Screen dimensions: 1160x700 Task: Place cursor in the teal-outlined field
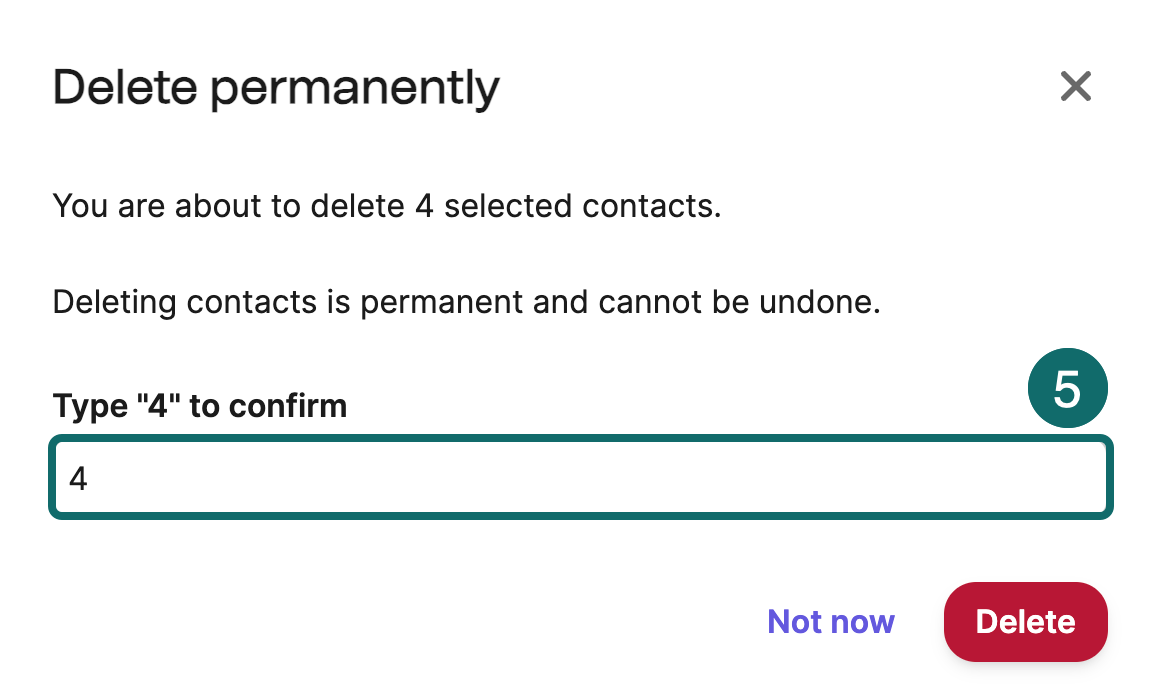click(580, 478)
